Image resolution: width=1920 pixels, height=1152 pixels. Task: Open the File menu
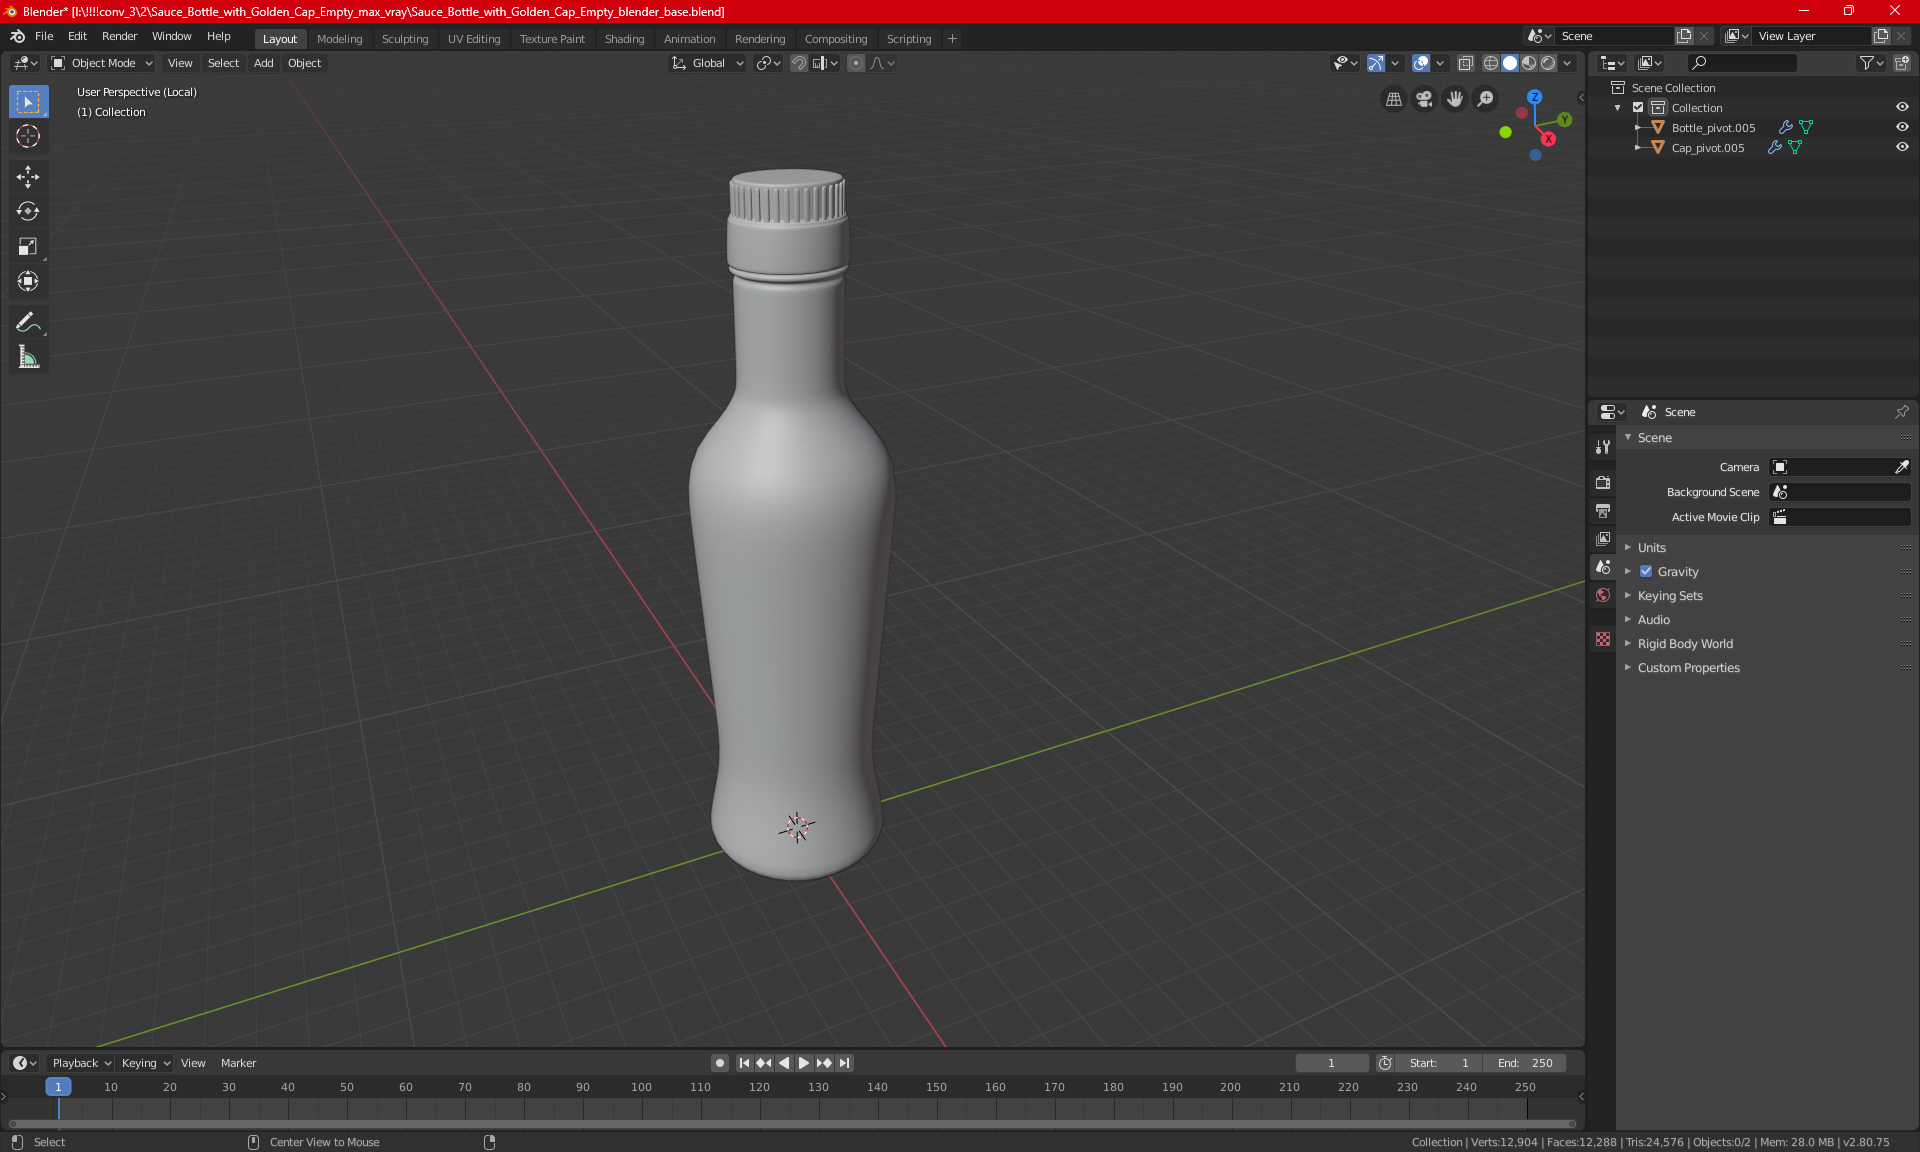(44, 36)
